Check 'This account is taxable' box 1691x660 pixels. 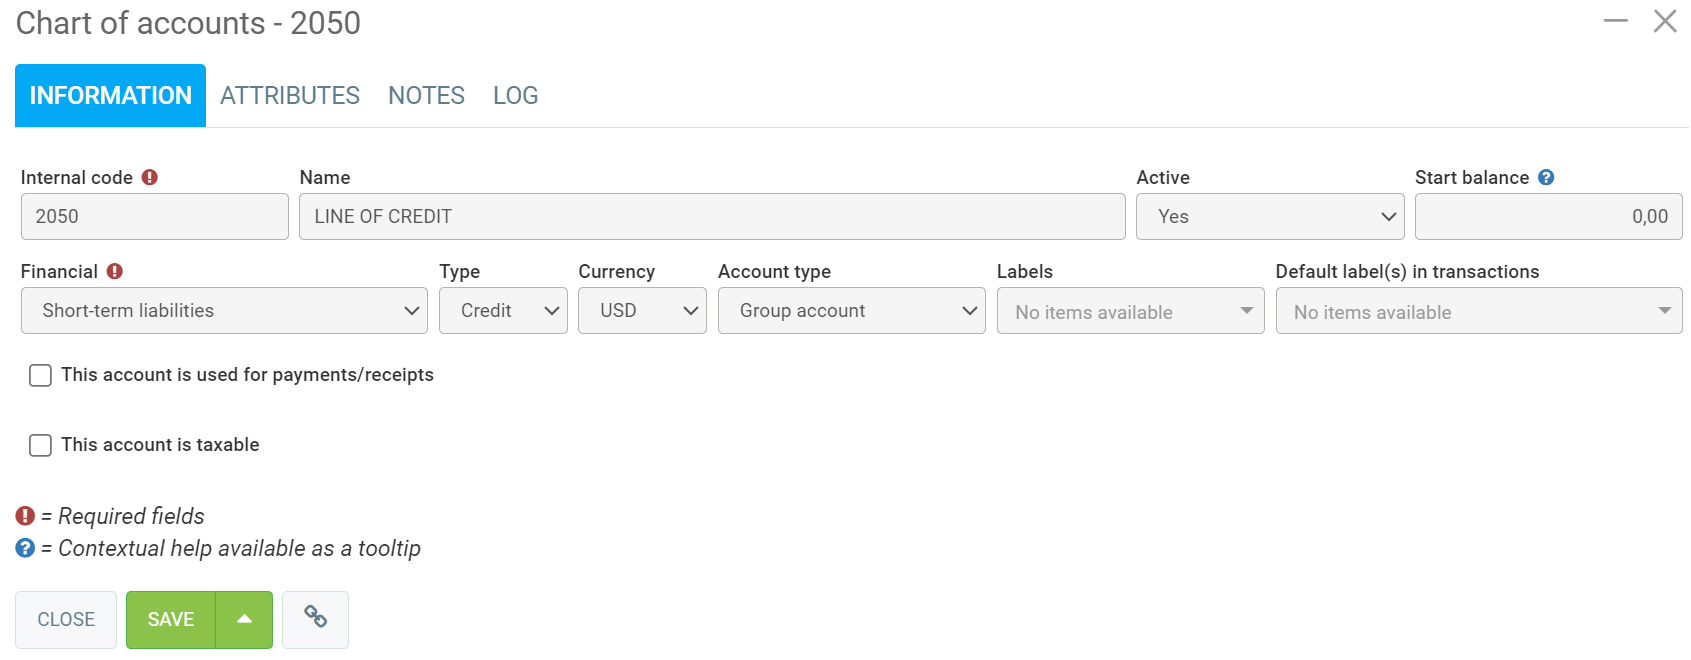[41, 445]
